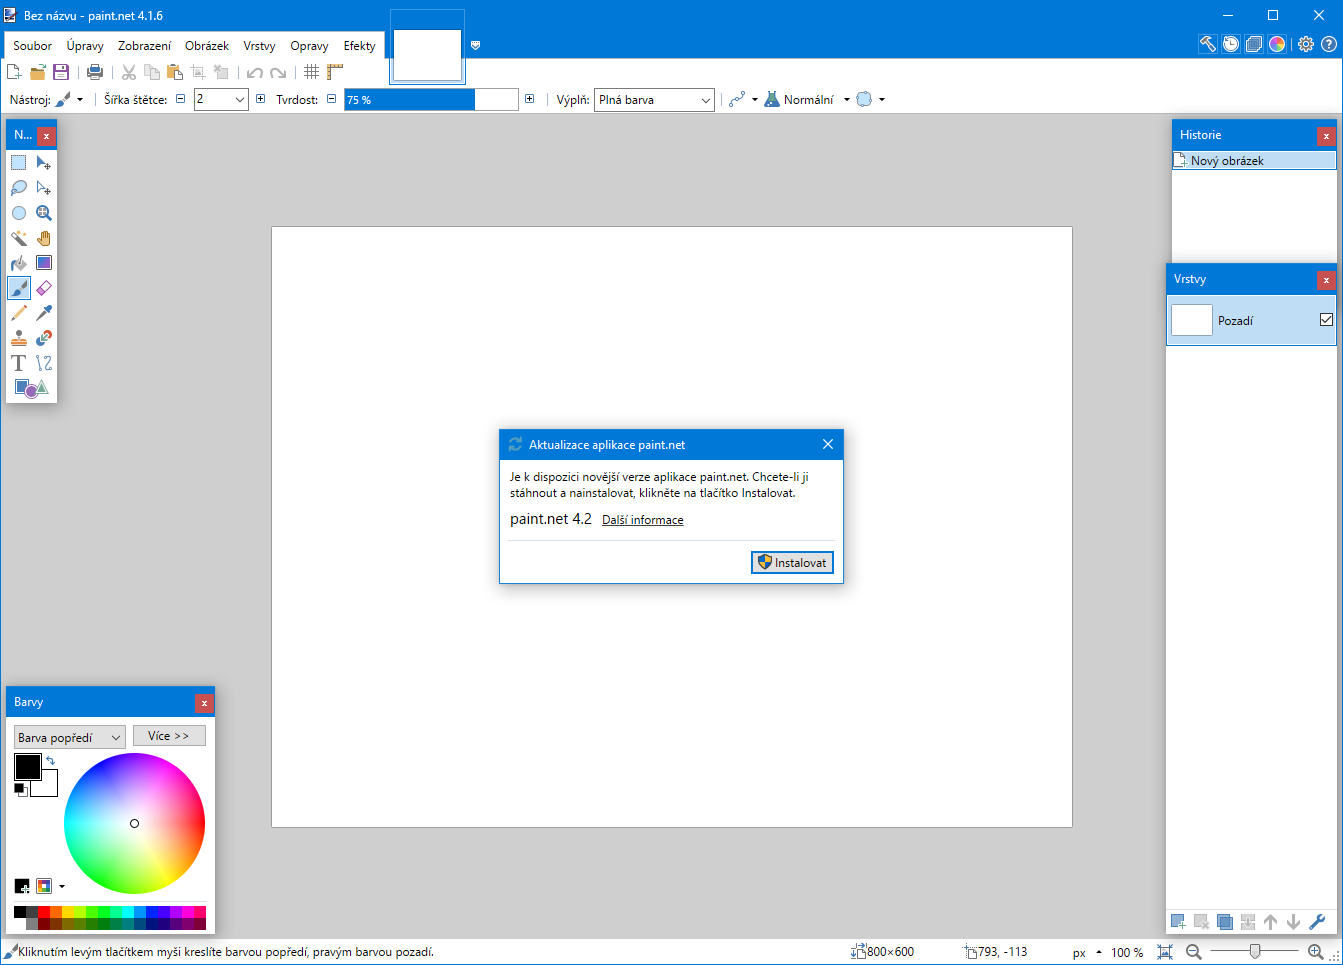Open the Výplň fill style dropdown

[x=655, y=99]
